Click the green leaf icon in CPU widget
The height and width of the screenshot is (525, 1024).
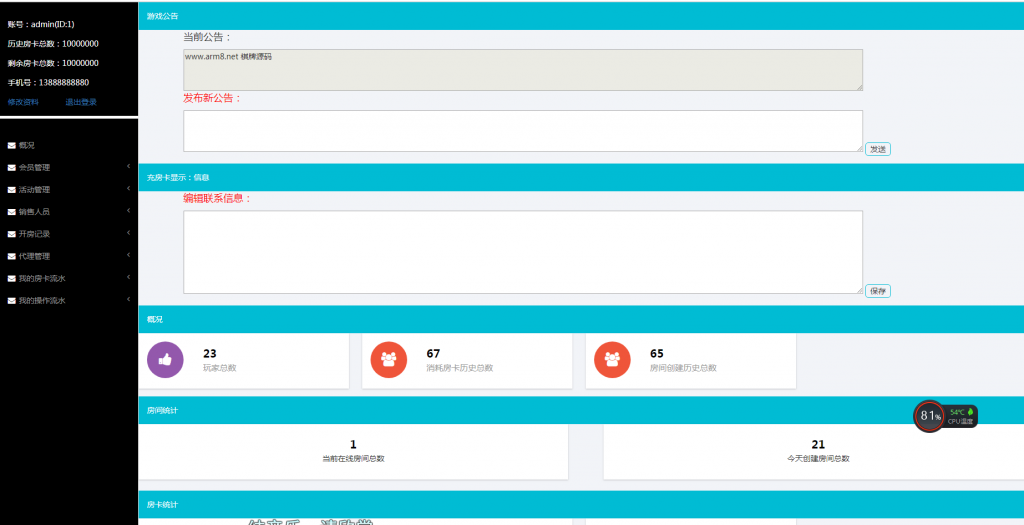(x=970, y=412)
